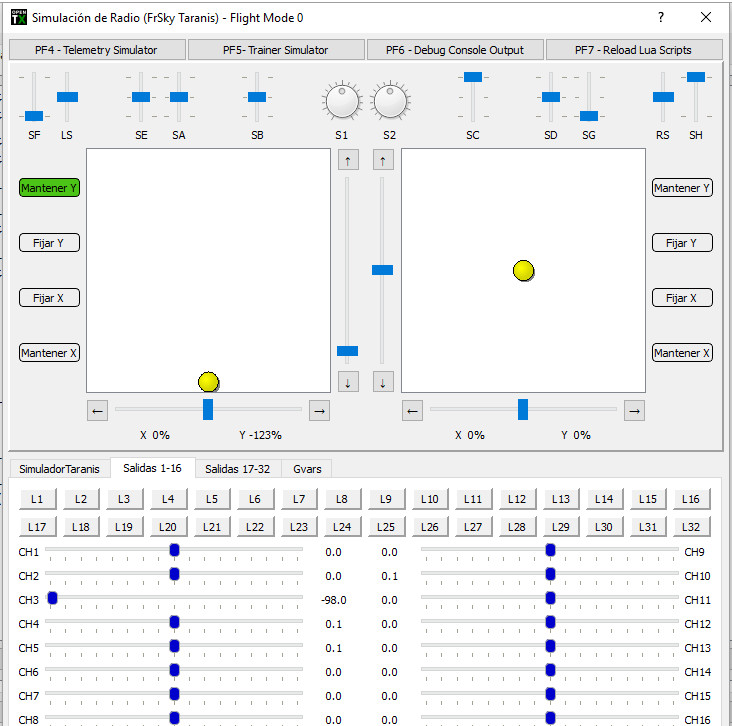Click the left stick's left arrow button
This screenshot has height=726, width=732.
click(97, 410)
